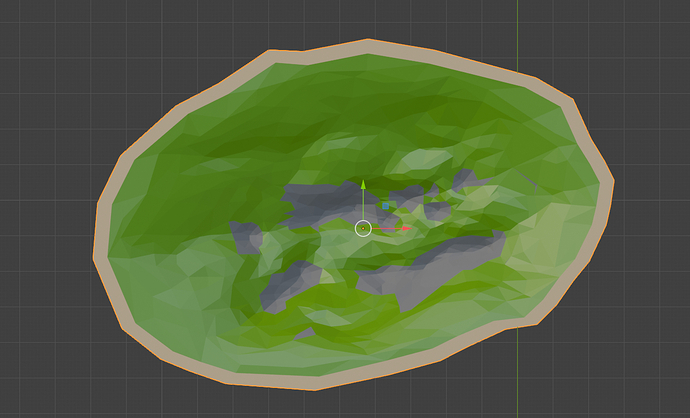Image resolution: width=690 pixels, height=418 pixels.
Task: Click the red horizontal shaft of the X-axis gizmo
Action: coord(386,229)
